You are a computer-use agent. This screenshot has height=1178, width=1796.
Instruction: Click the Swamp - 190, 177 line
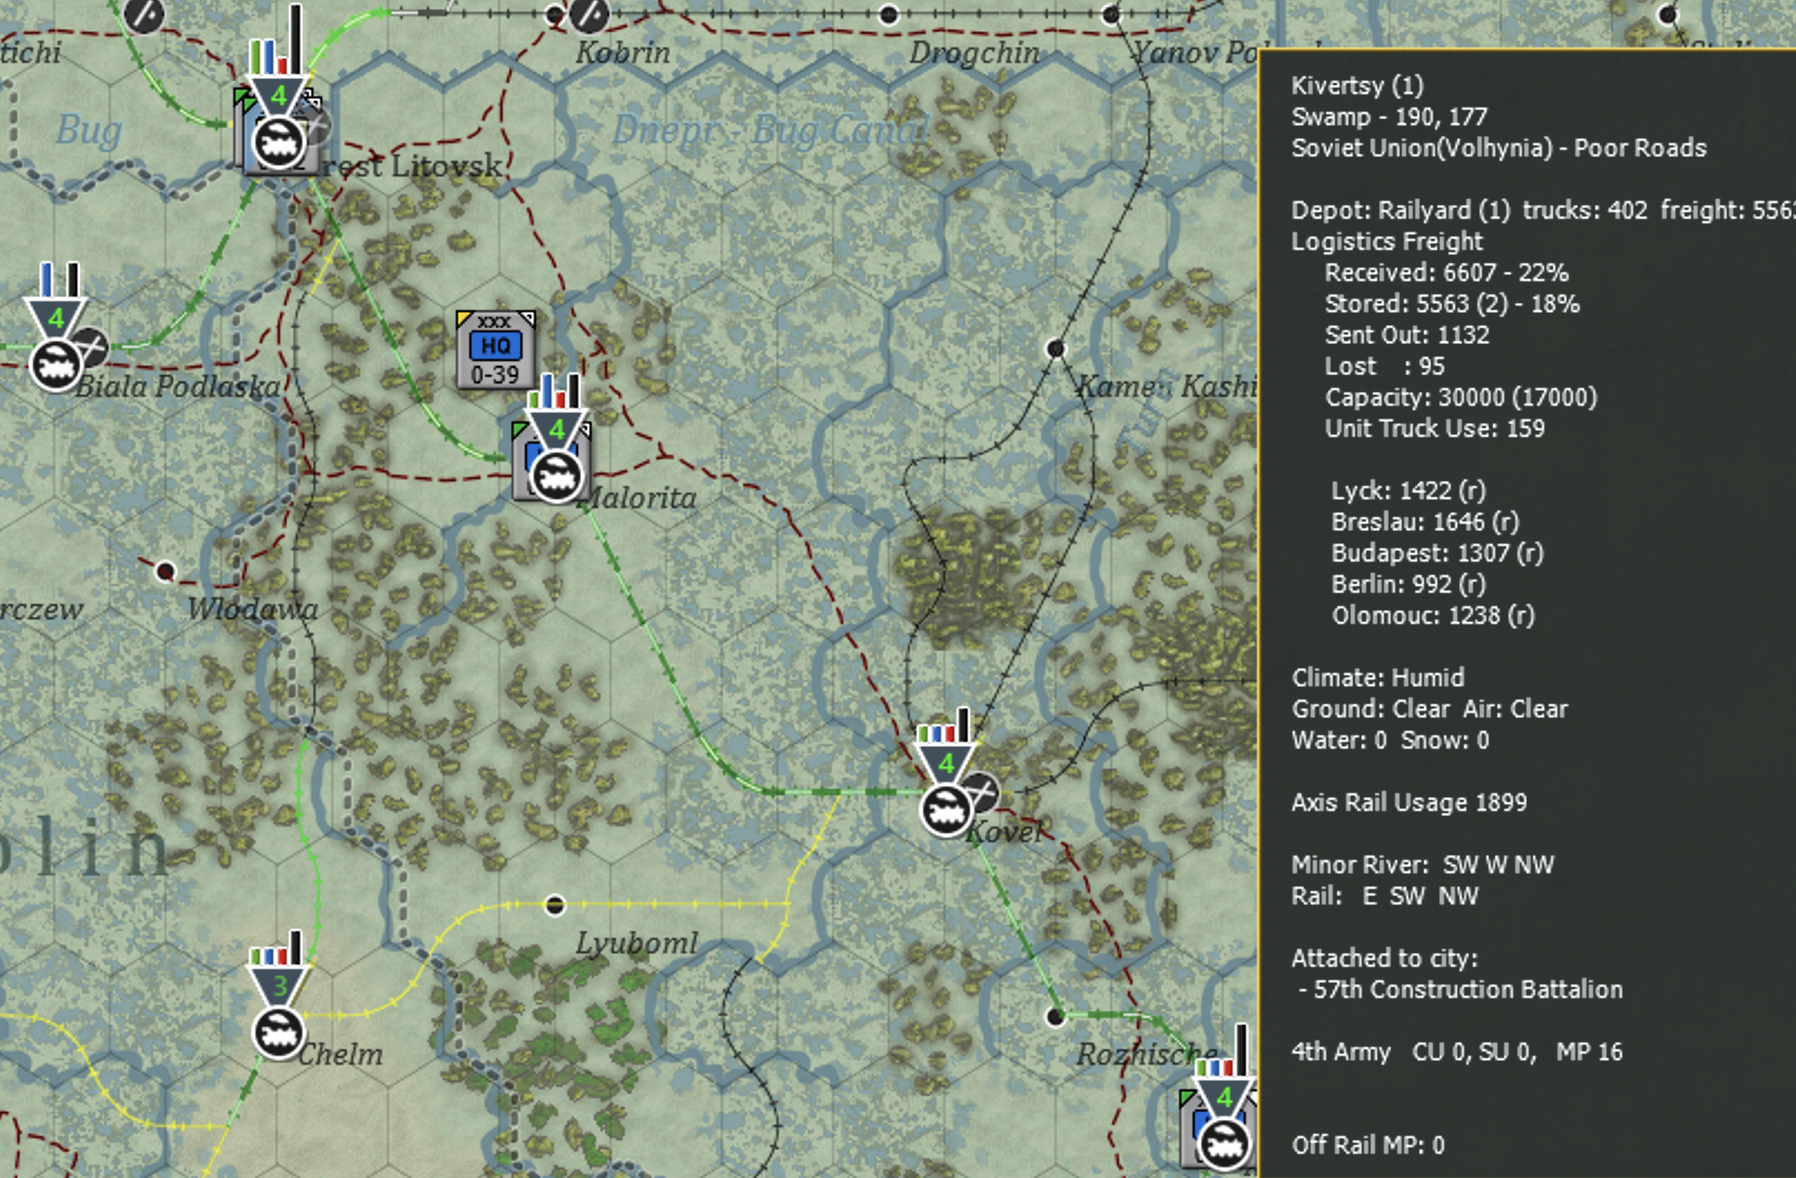1389,116
